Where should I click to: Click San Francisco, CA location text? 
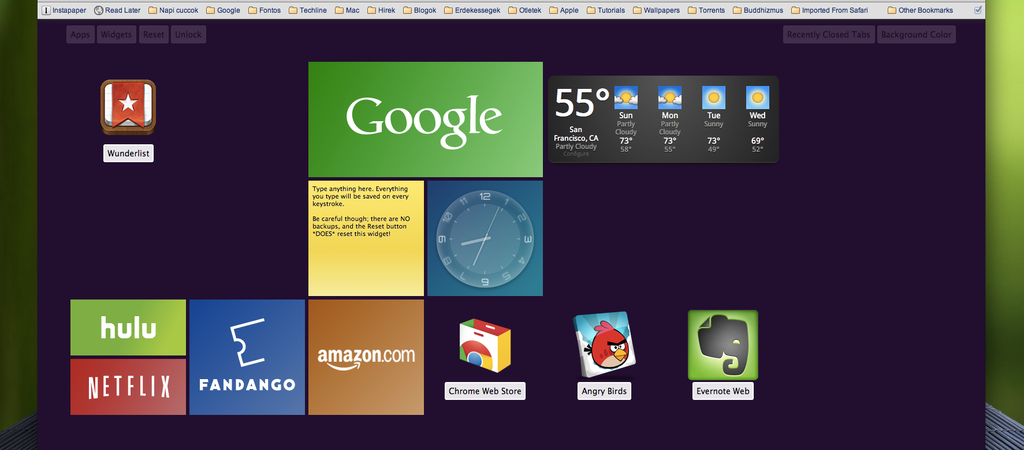point(575,134)
